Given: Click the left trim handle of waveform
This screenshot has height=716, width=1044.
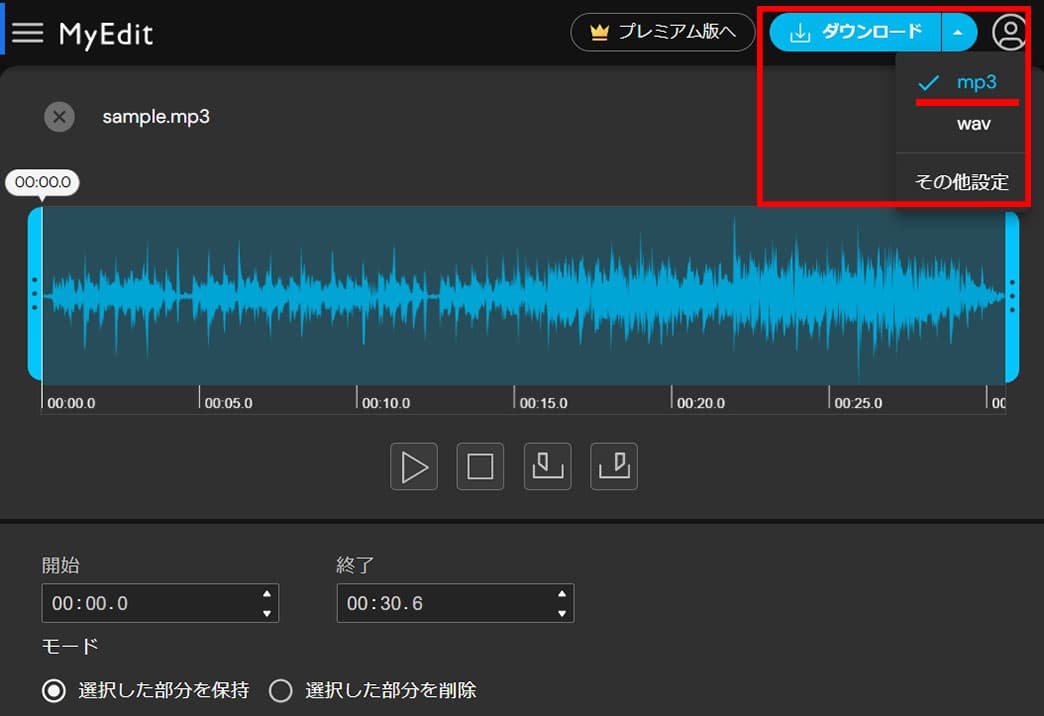Looking at the screenshot, I should point(35,294).
